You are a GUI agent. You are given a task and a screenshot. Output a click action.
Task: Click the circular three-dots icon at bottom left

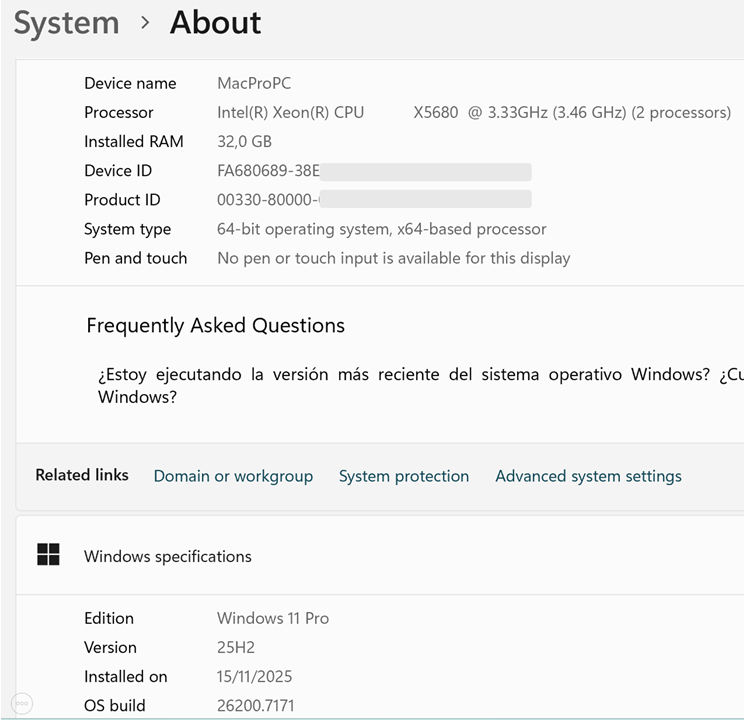(22, 703)
